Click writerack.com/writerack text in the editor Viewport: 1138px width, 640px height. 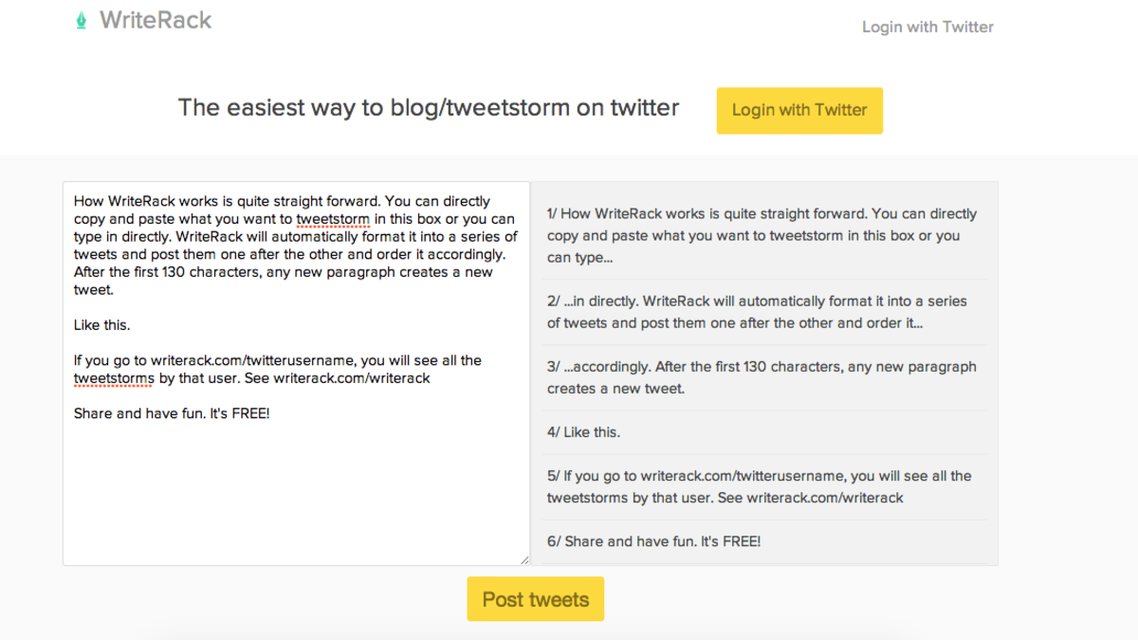[x=351, y=378]
